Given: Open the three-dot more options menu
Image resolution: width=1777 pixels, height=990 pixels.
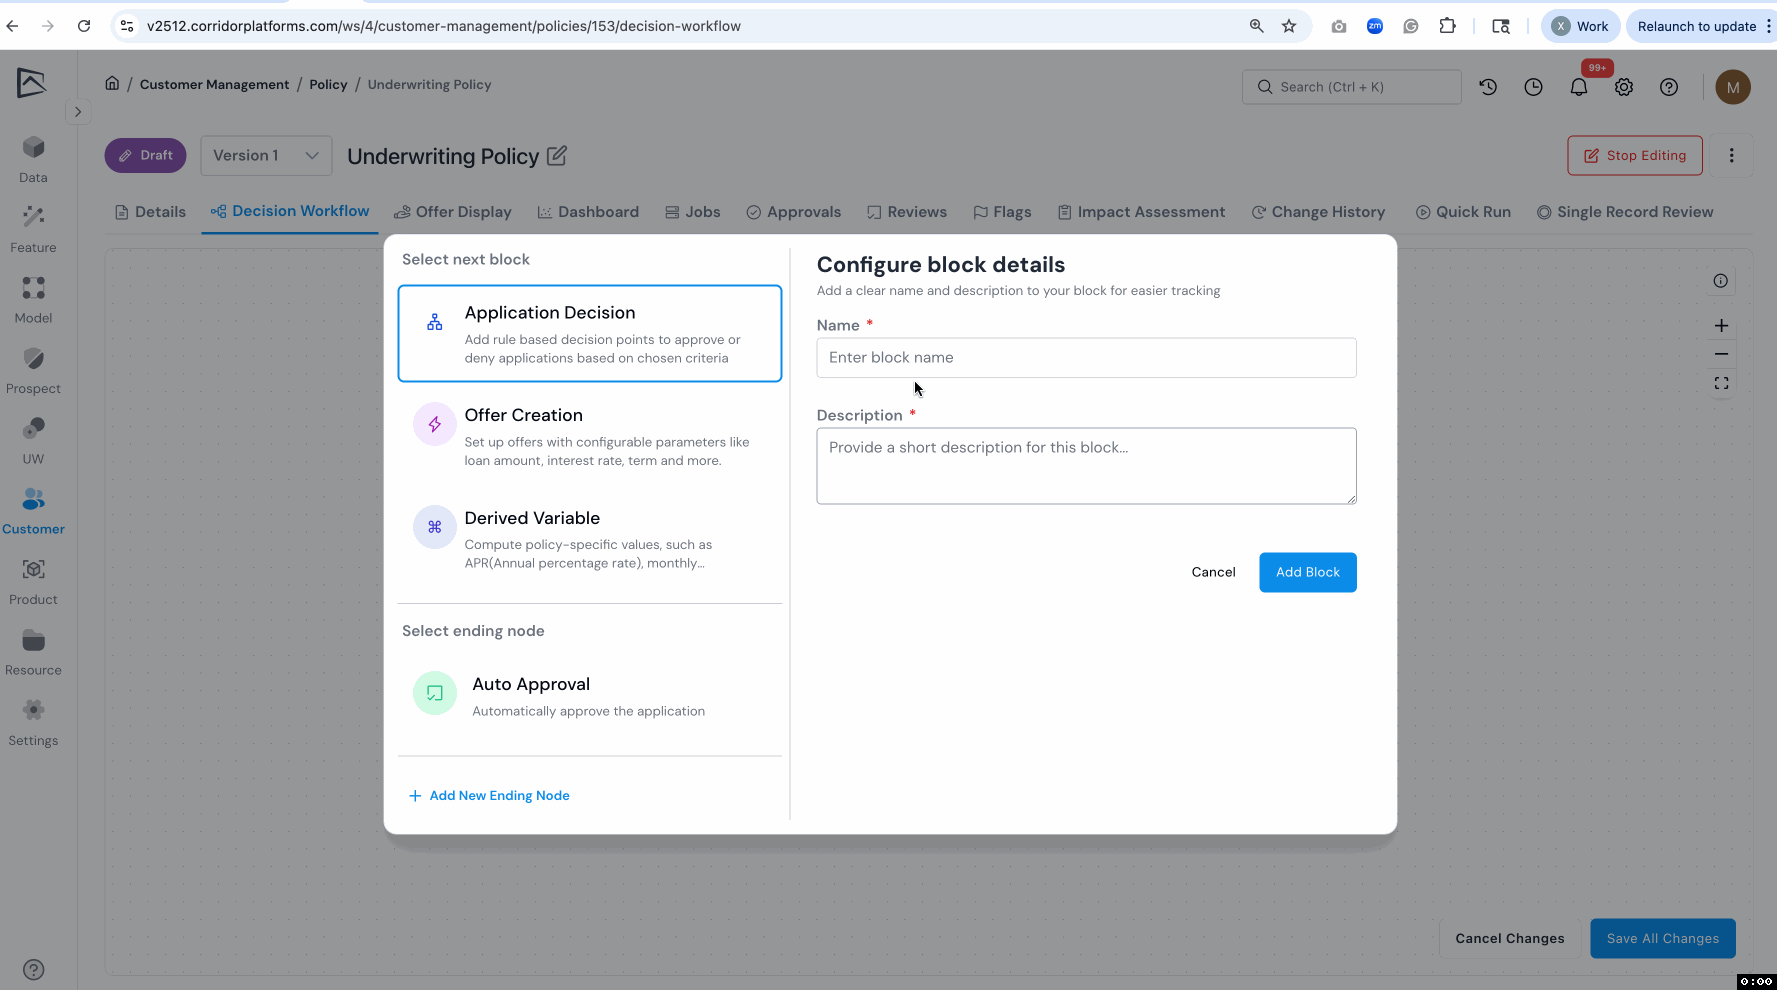Looking at the screenshot, I should click(1731, 156).
